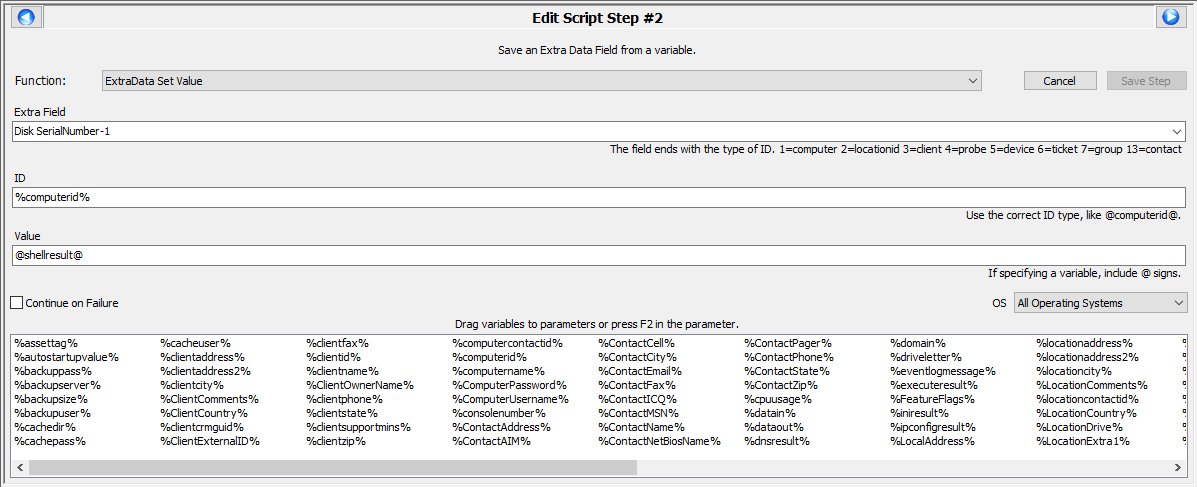Pick the %cpuusage% variable

(778, 399)
